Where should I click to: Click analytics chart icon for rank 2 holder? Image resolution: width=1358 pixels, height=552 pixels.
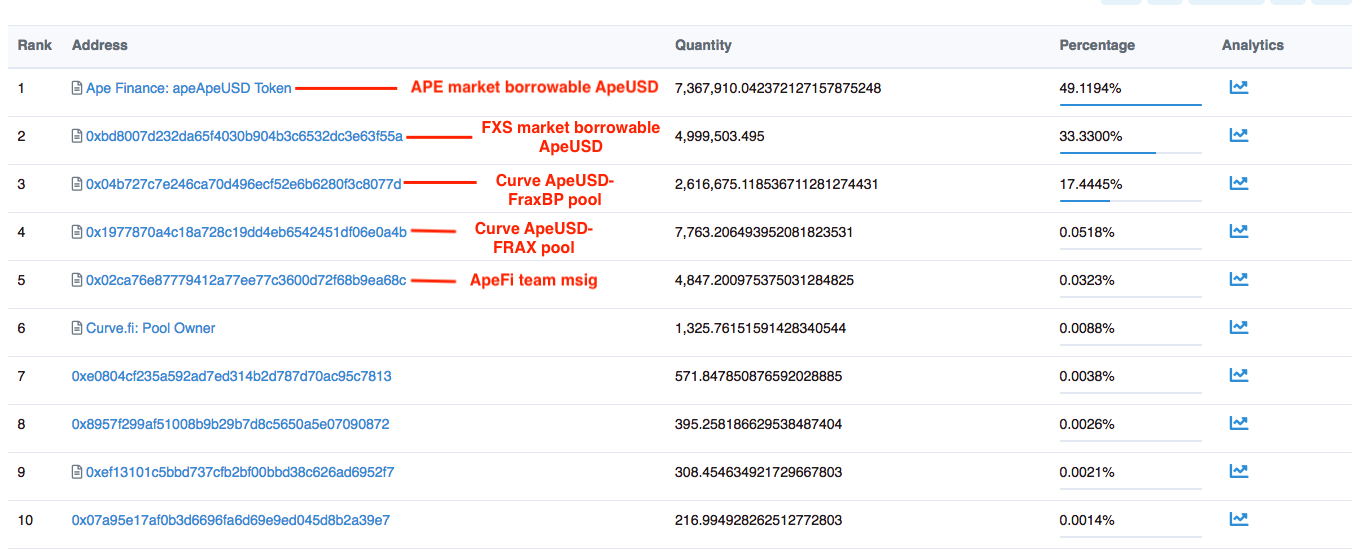tap(1238, 135)
